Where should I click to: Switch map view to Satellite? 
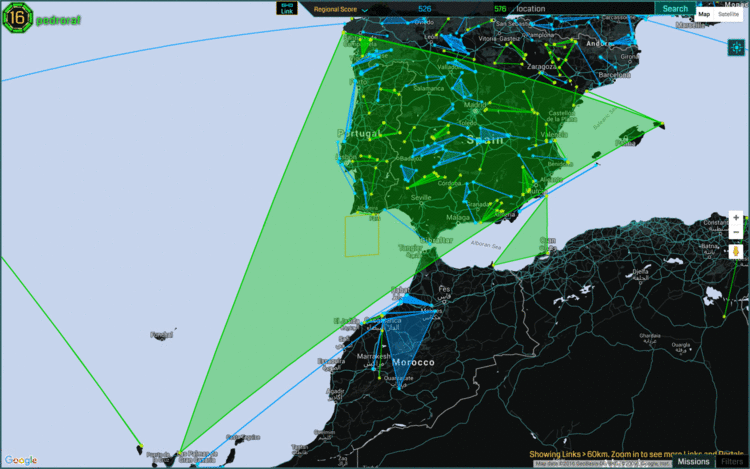click(728, 14)
